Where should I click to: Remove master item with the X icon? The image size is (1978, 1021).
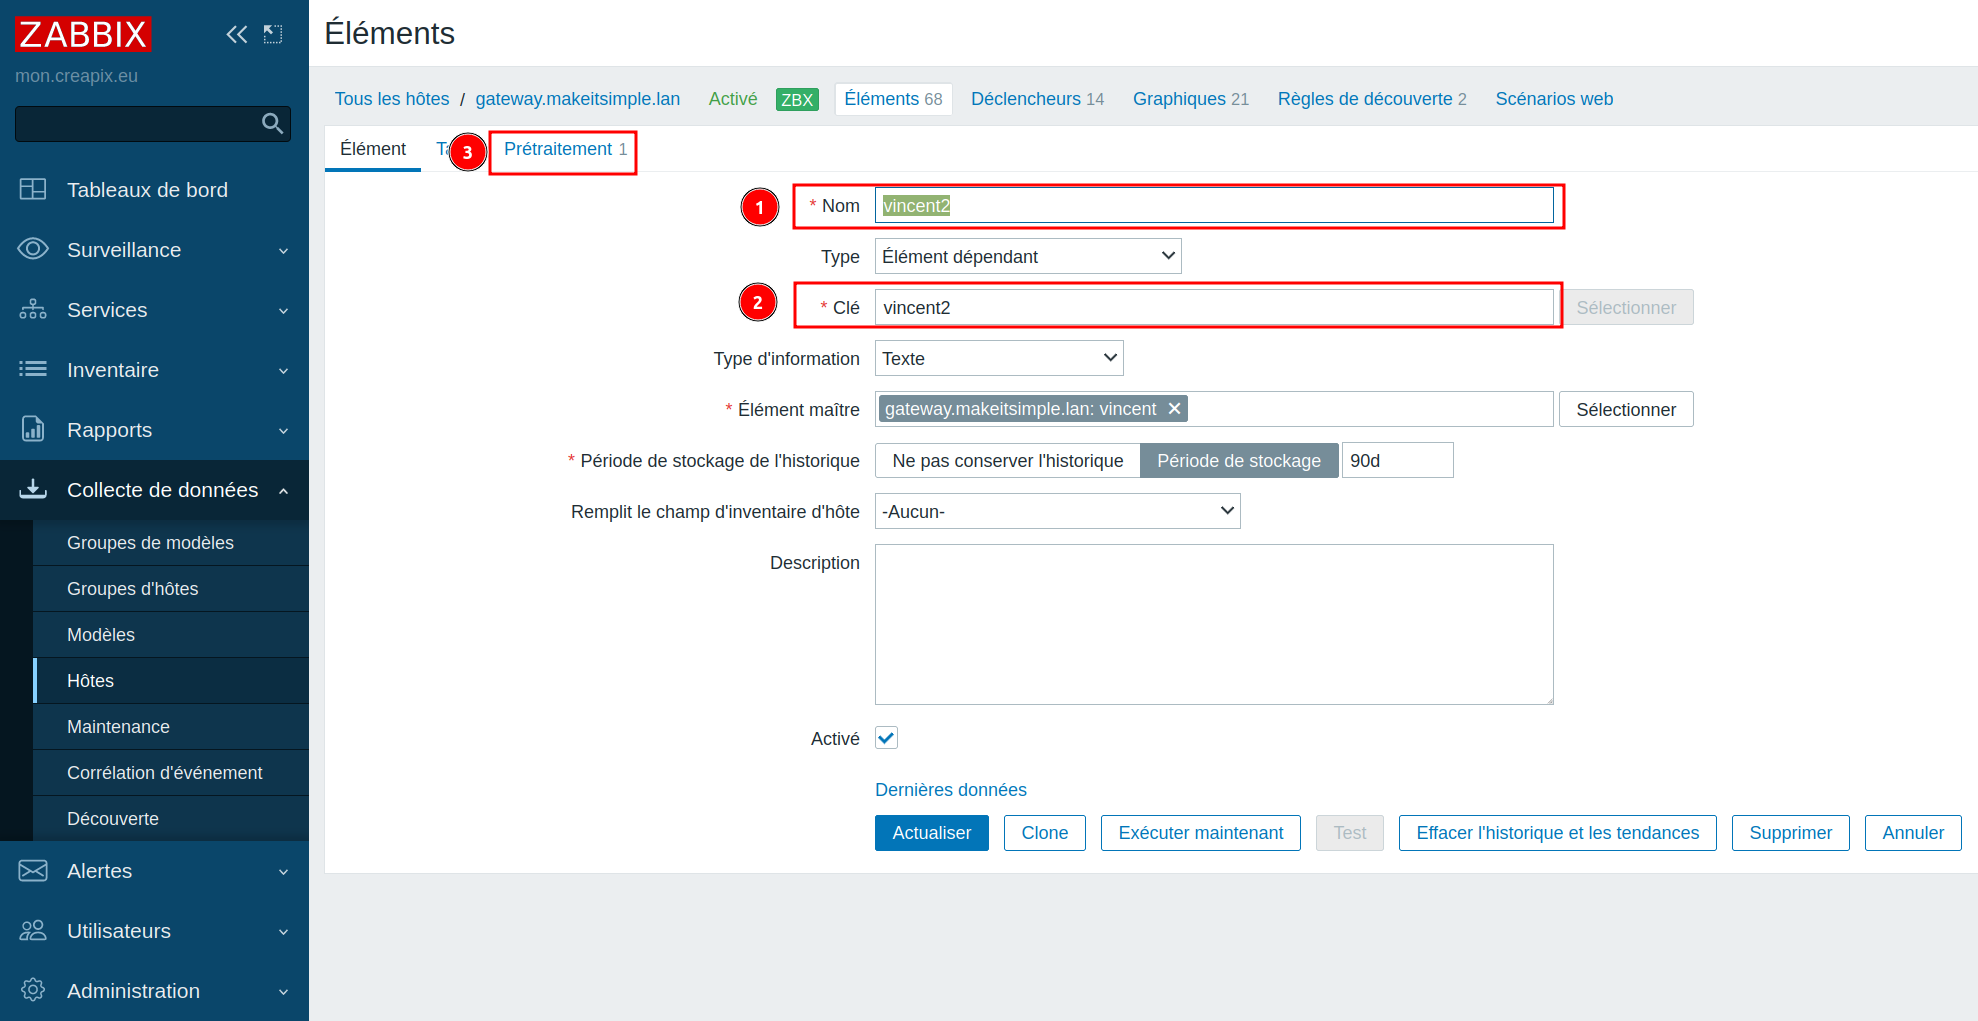pos(1175,409)
